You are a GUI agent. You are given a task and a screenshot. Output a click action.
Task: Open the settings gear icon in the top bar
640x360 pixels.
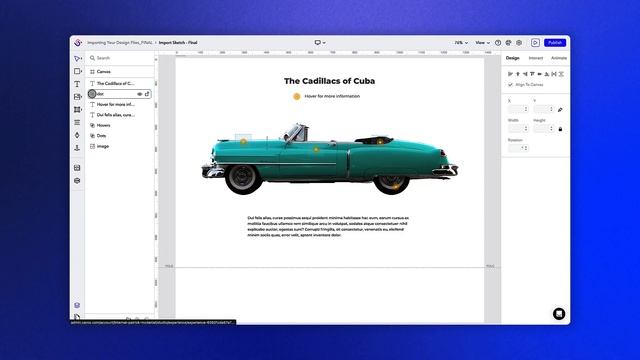tap(519, 42)
